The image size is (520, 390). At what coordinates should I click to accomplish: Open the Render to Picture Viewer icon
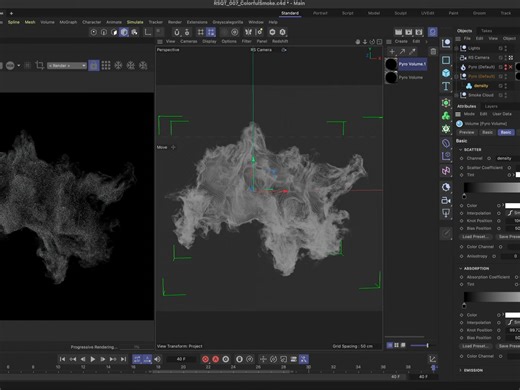click(408, 32)
